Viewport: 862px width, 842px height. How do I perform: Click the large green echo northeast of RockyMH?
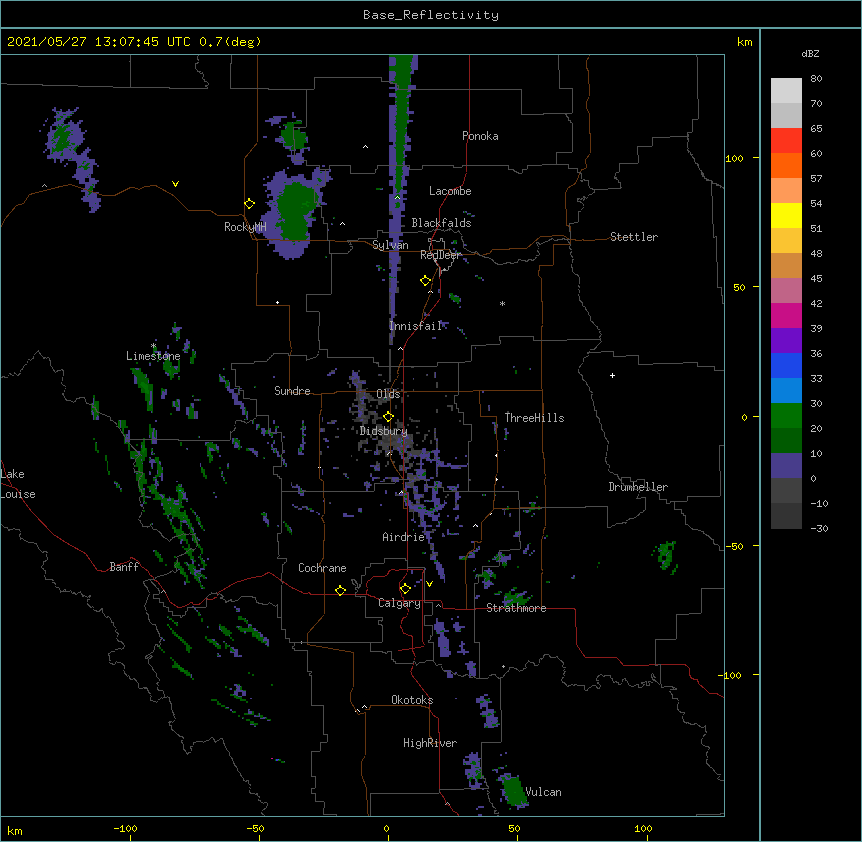click(296, 210)
